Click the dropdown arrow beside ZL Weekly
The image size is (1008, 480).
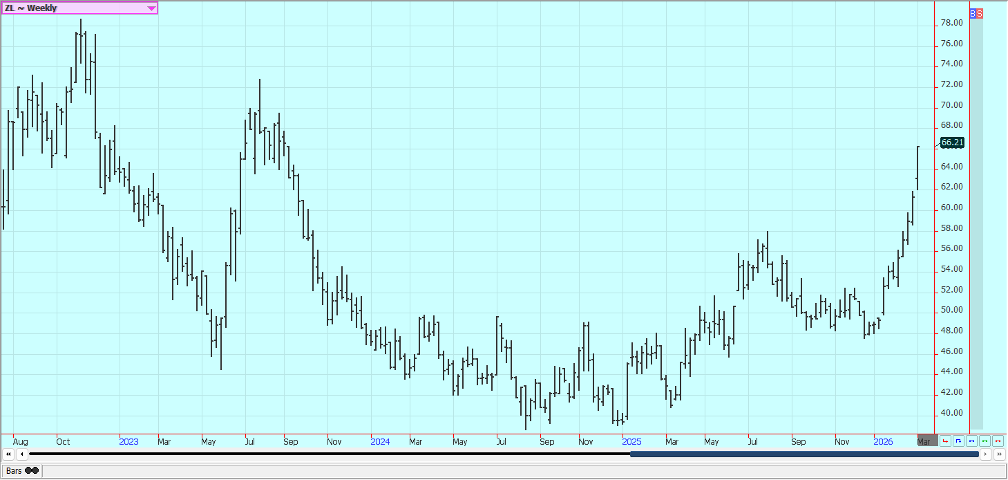click(151, 8)
